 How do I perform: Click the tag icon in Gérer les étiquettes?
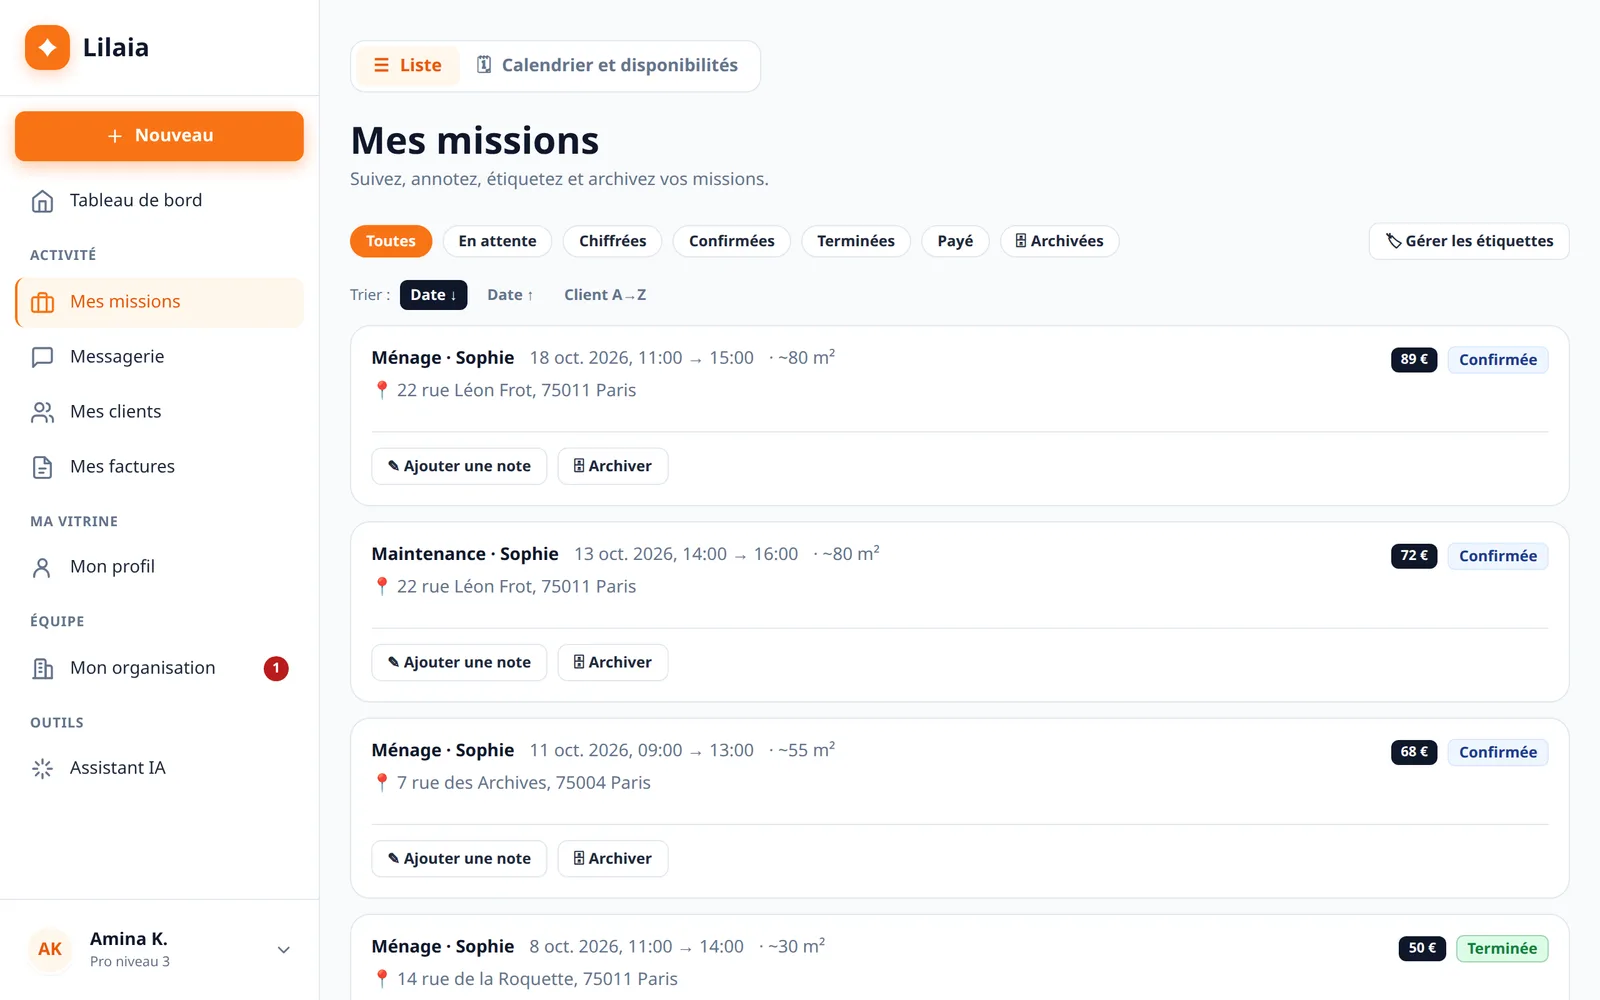tap(1393, 241)
